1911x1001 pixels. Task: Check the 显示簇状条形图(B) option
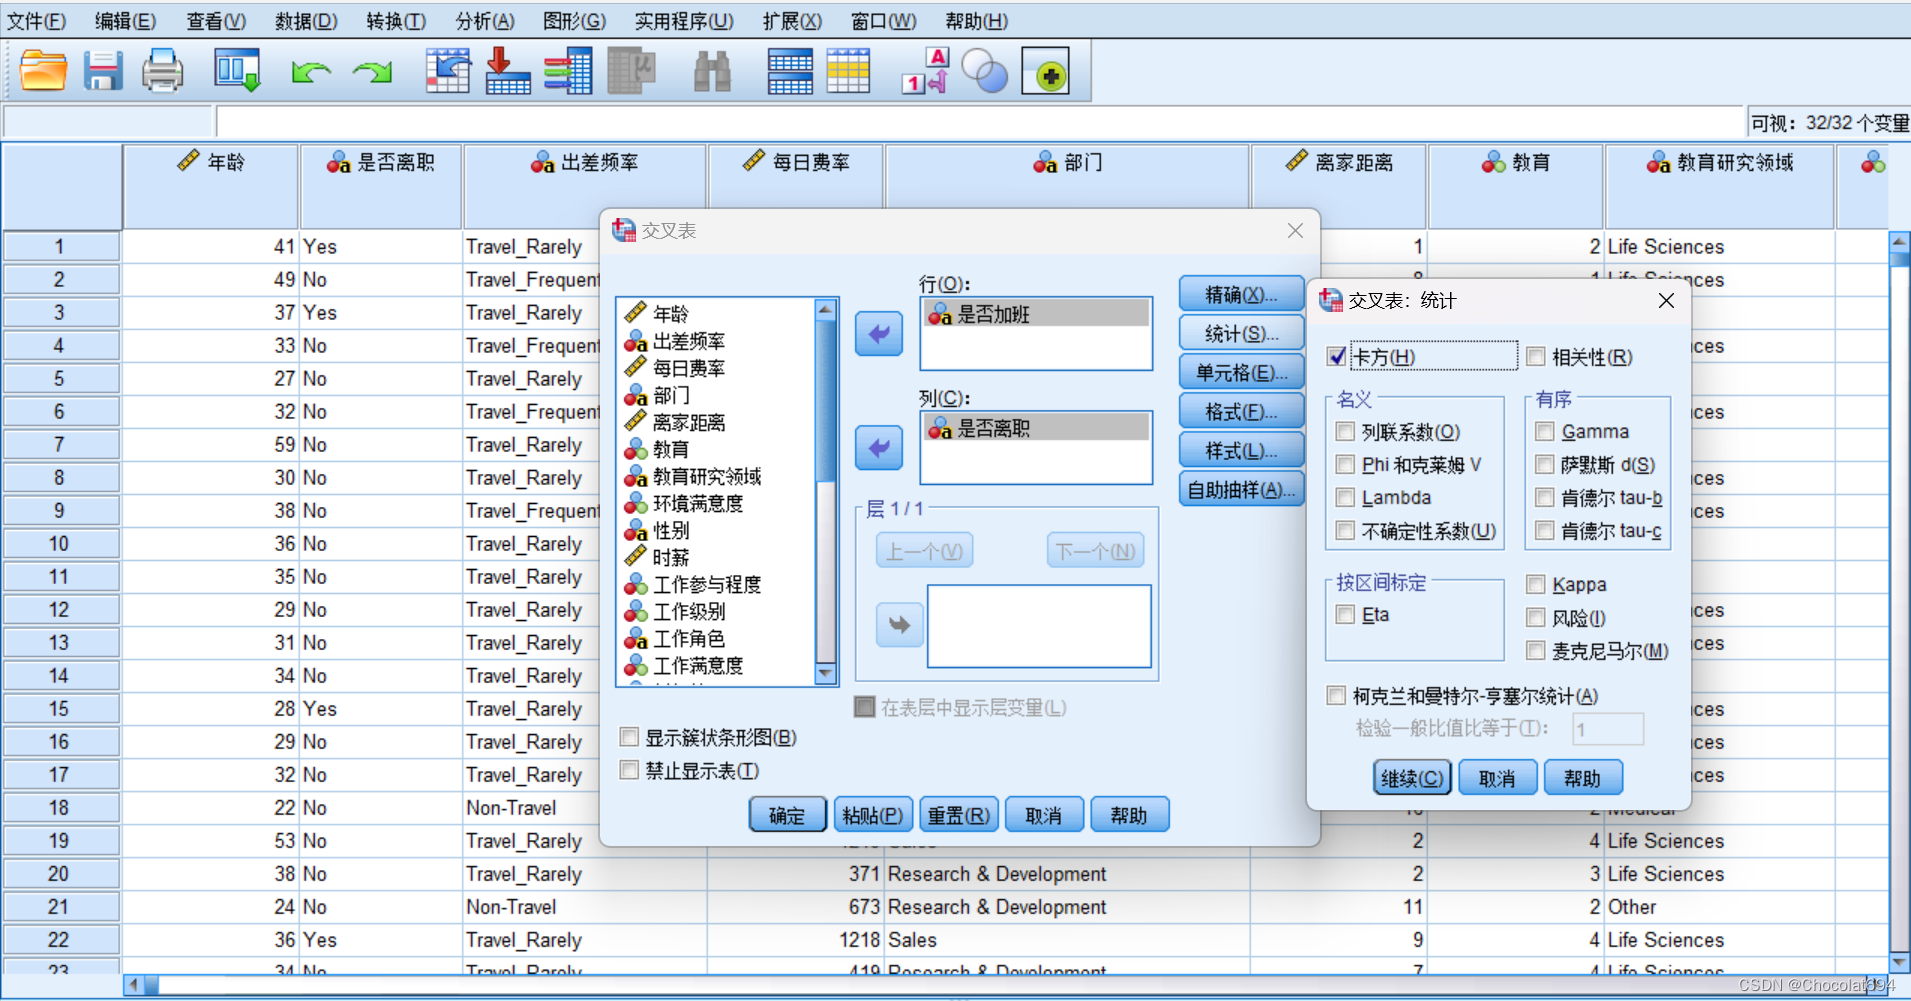click(x=629, y=737)
